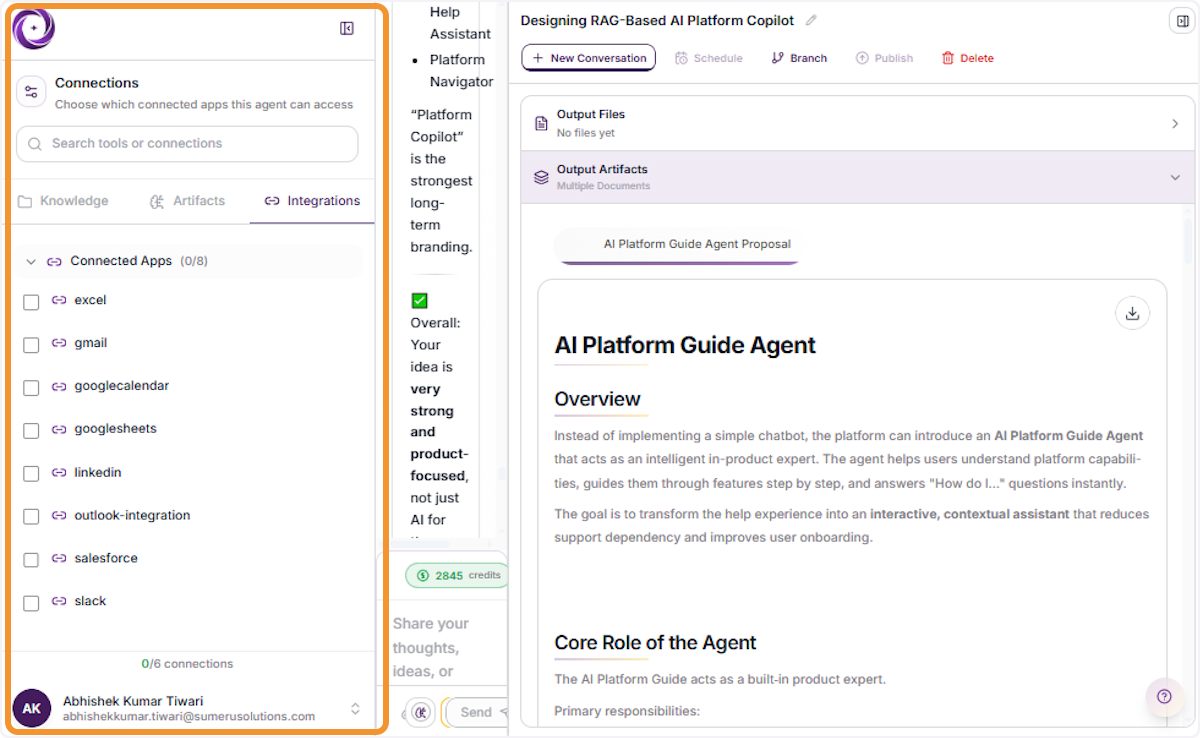Viewport: 1200px width, 738px height.
Task: Click the Output Files document icon
Action: click(x=541, y=123)
